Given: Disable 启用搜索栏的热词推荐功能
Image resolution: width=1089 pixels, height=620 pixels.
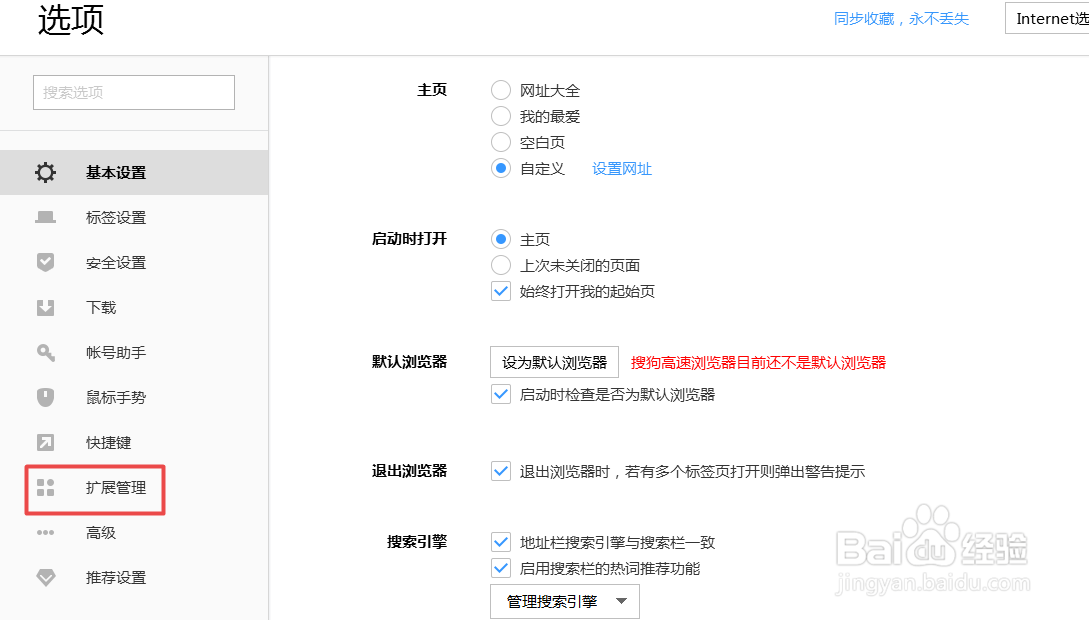Looking at the screenshot, I should 500,567.
